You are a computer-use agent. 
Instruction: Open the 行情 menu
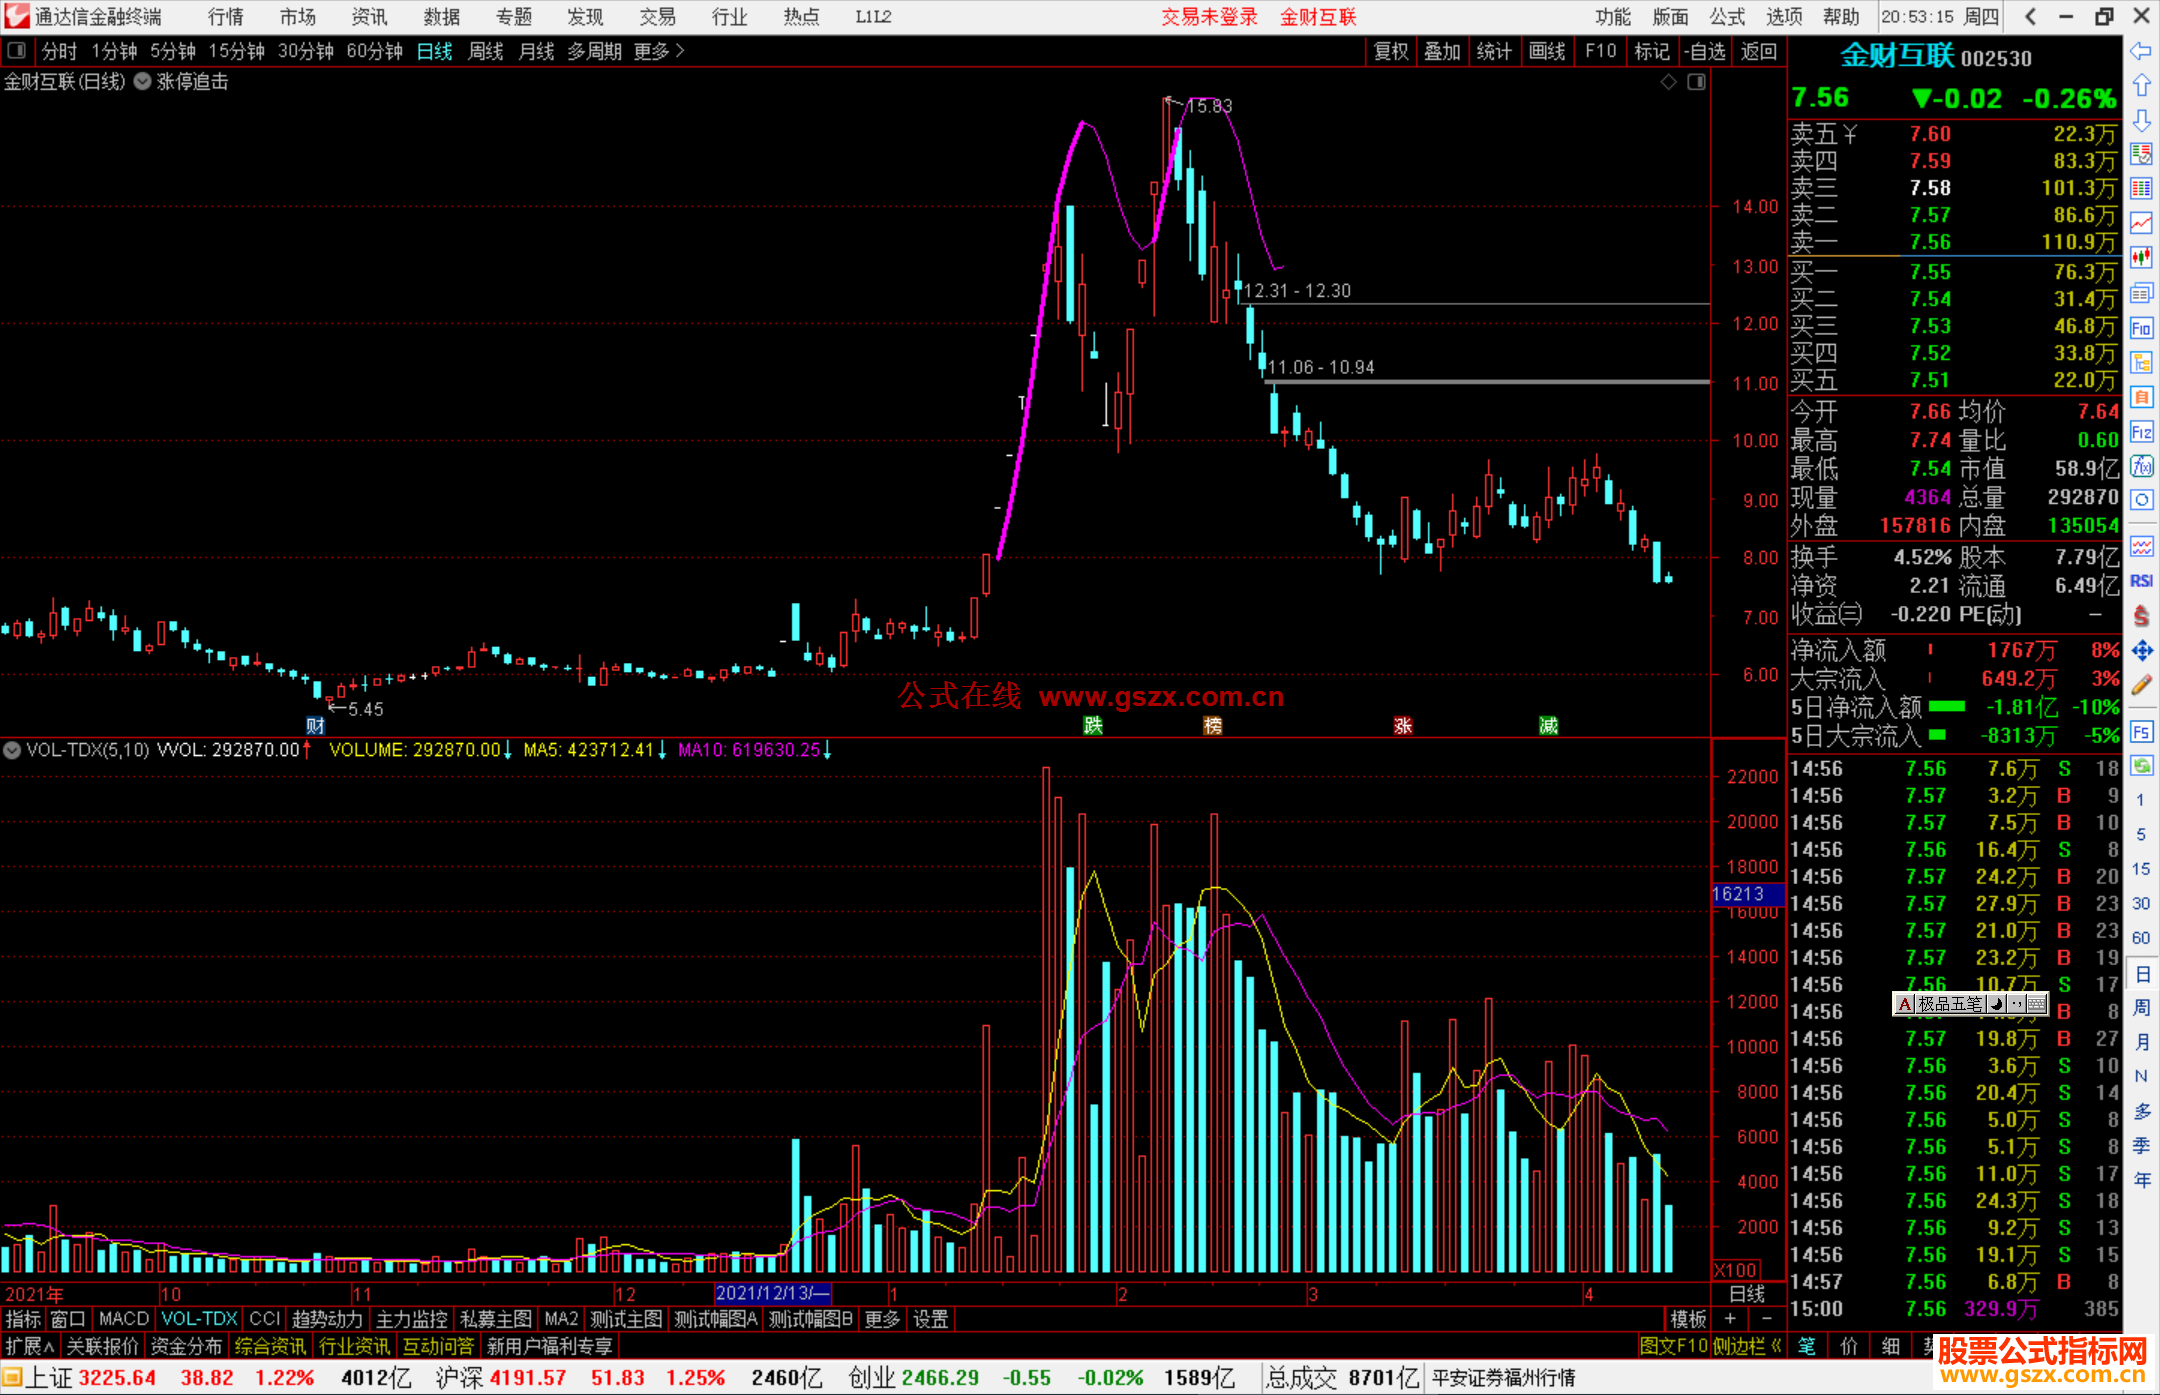click(x=226, y=17)
